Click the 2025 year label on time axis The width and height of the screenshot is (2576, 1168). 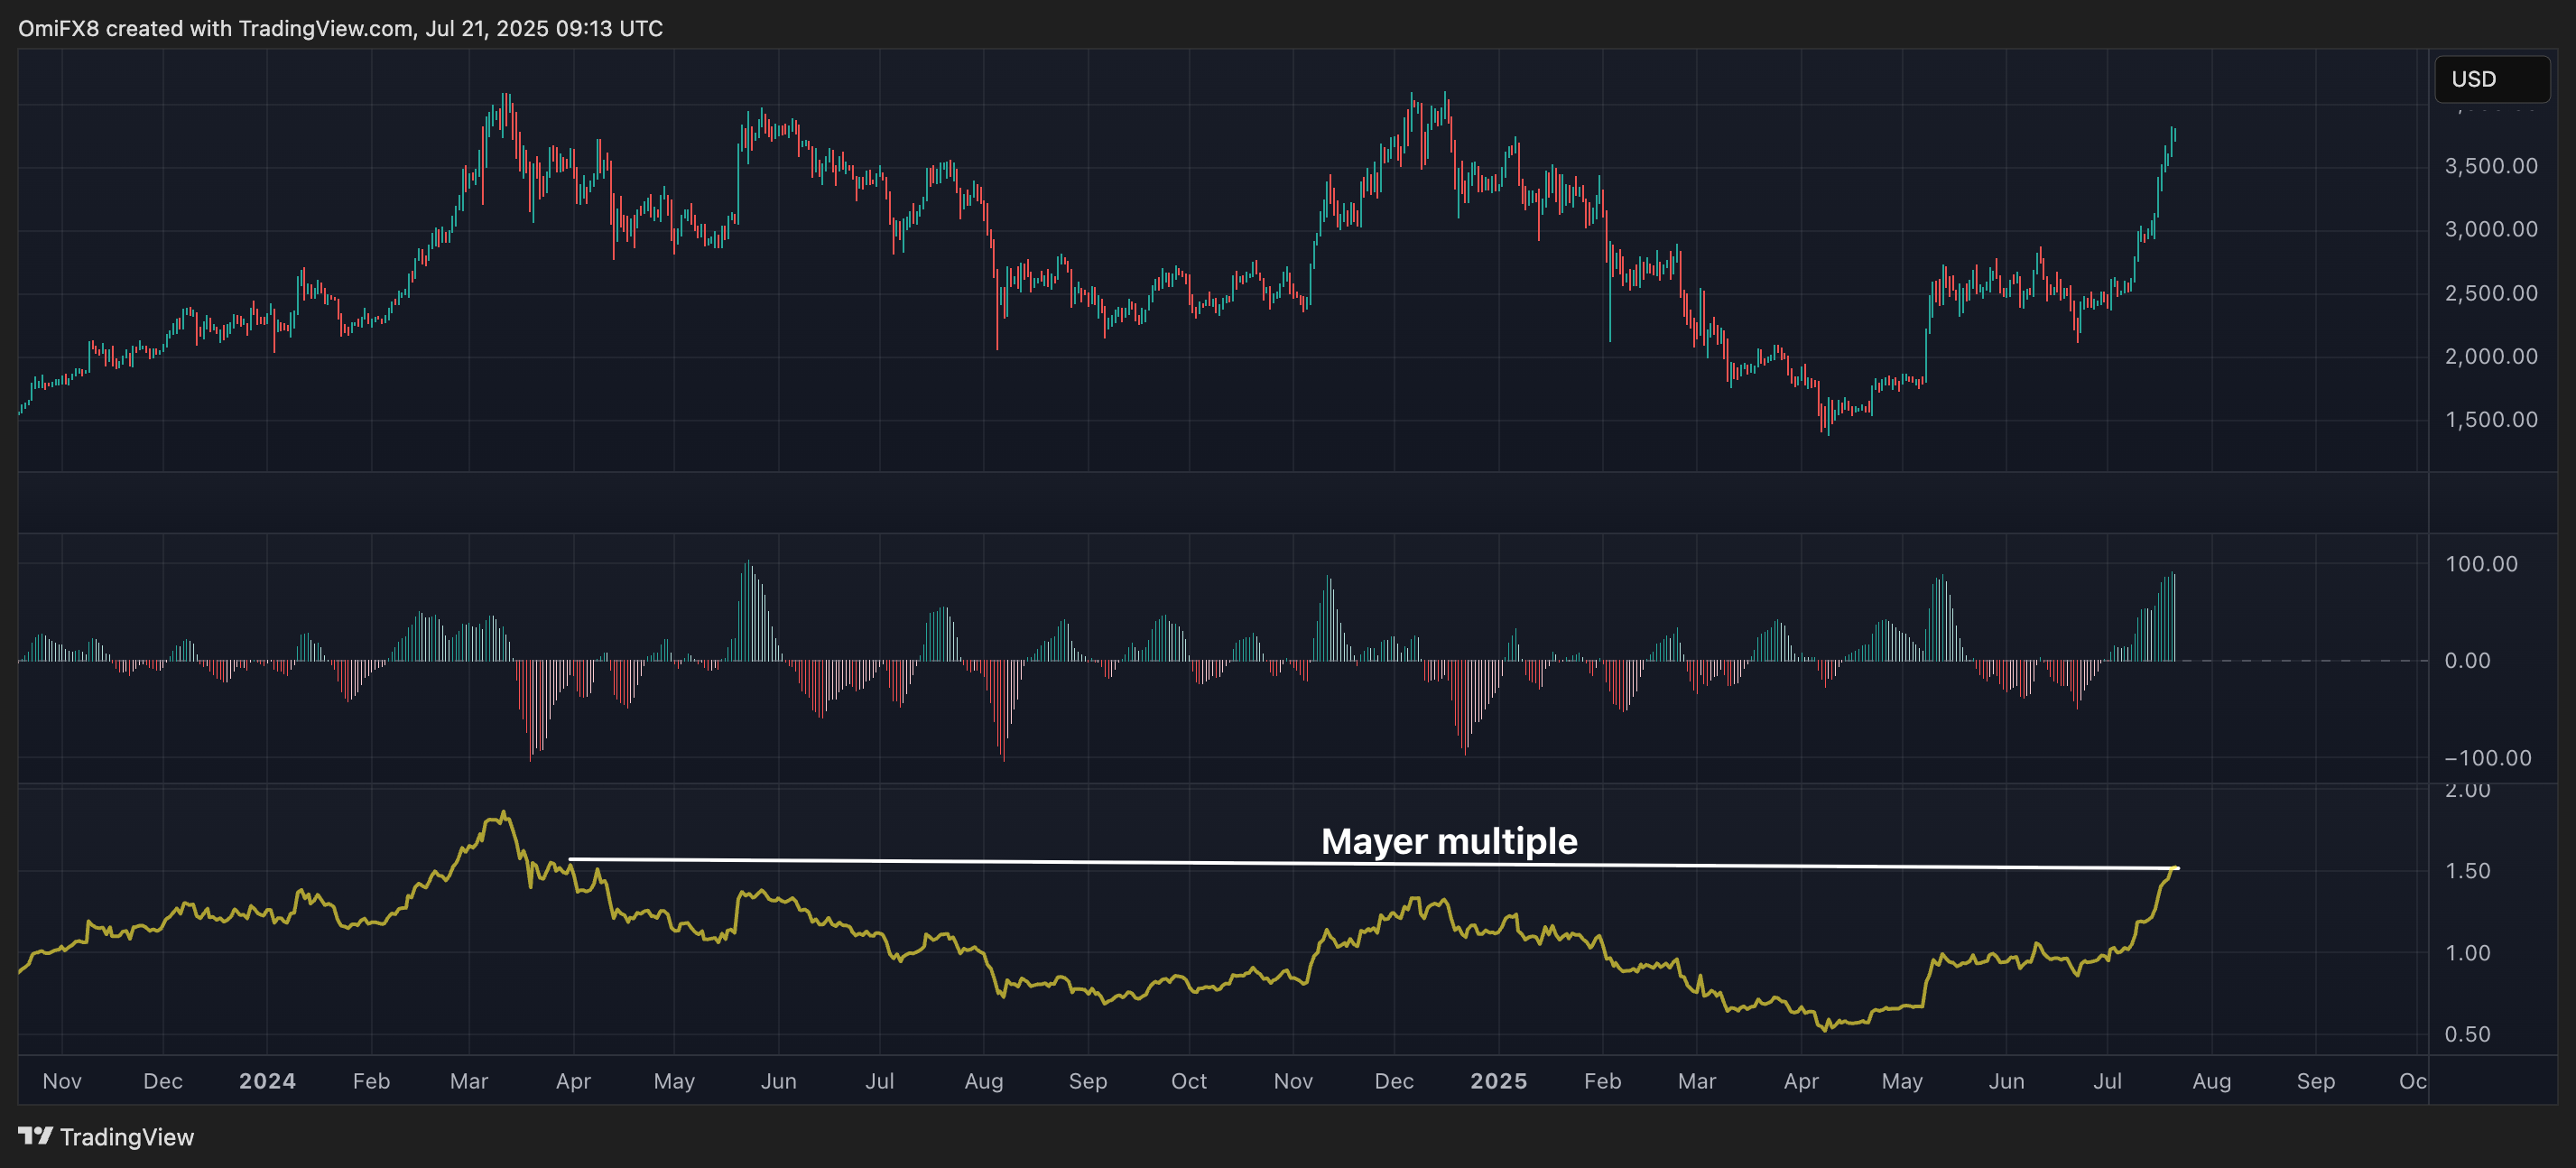pos(1498,1081)
